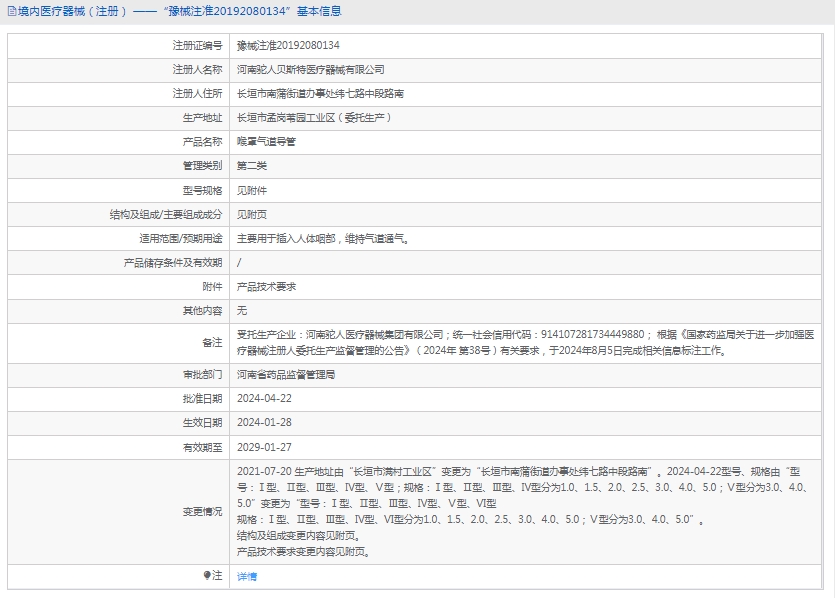The width and height of the screenshot is (837, 598).
Task: Click the document icon before 境内医疗器械 title
Action: tap(11, 12)
